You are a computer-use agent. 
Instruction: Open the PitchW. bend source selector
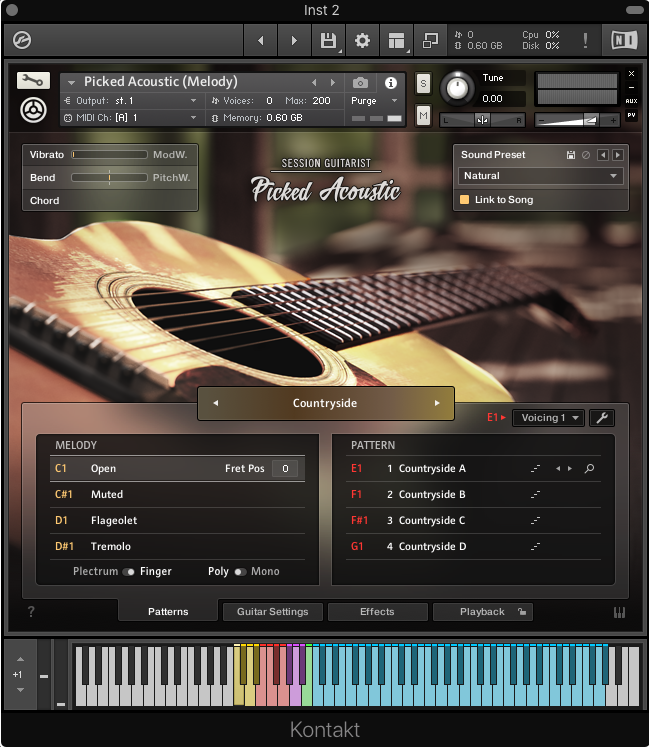pos(171,178)
